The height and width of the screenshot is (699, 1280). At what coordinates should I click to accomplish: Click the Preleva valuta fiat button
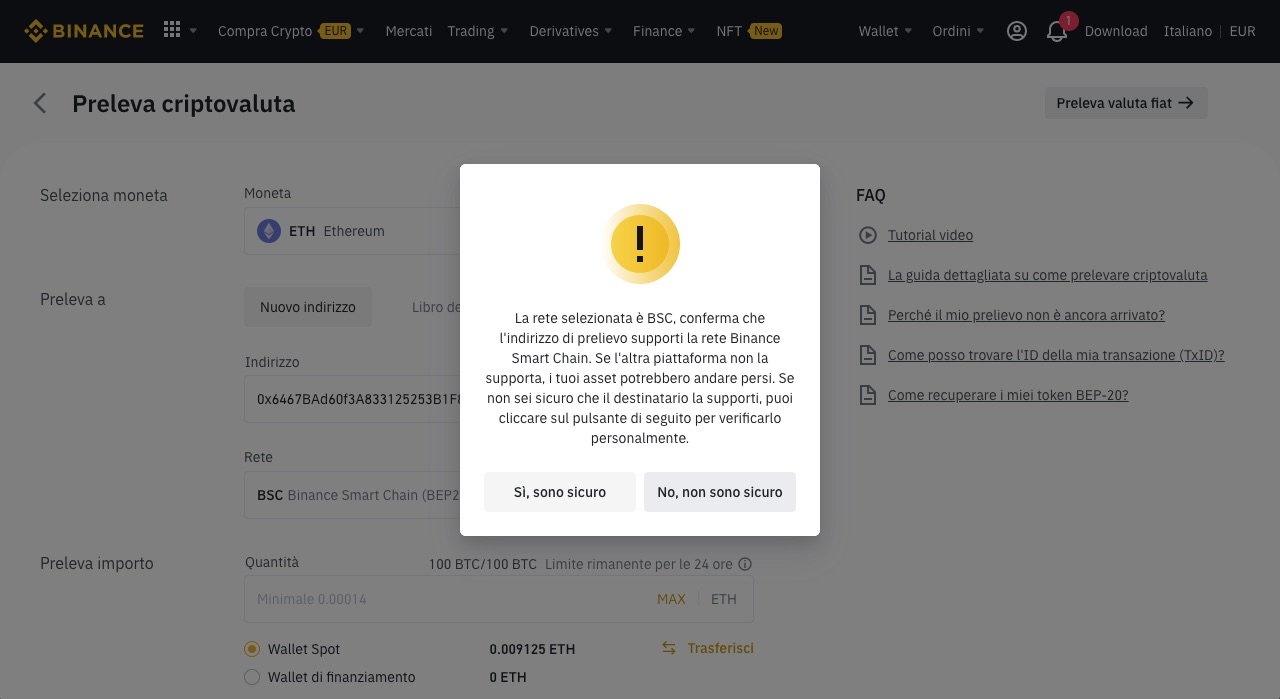pyautogui.click(x=1126, y=103)
